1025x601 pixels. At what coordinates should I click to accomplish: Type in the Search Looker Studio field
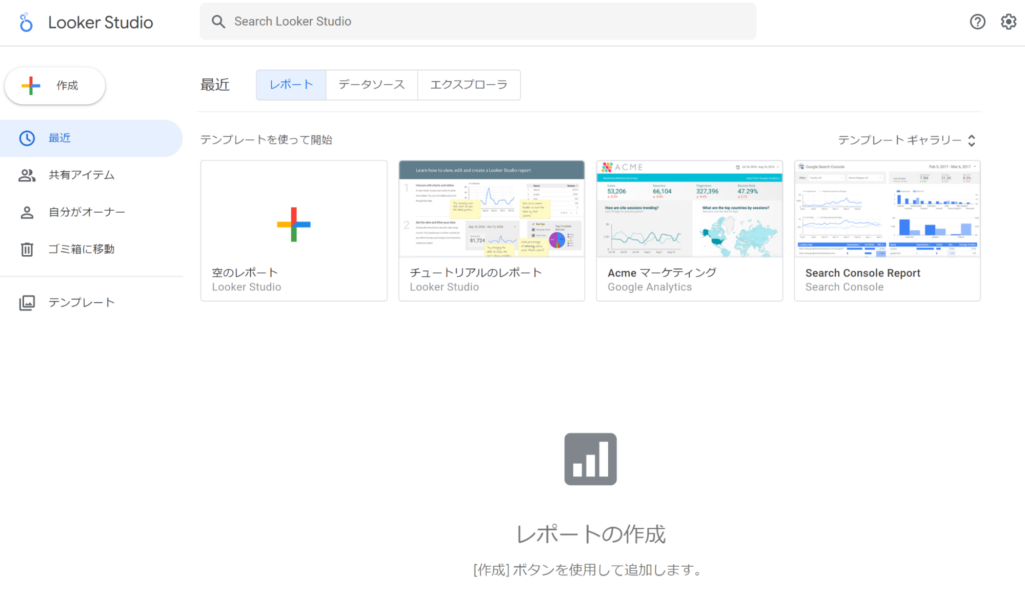tap(480, 21)
